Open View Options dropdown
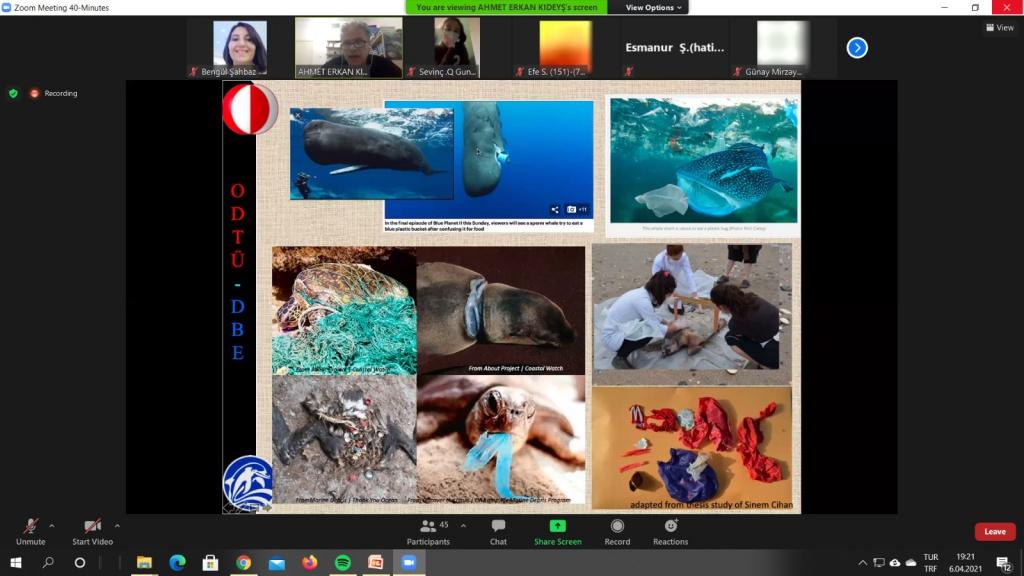Image resolution: width=1024 pixels, height=576 pixels. click(x=653, y=7)
